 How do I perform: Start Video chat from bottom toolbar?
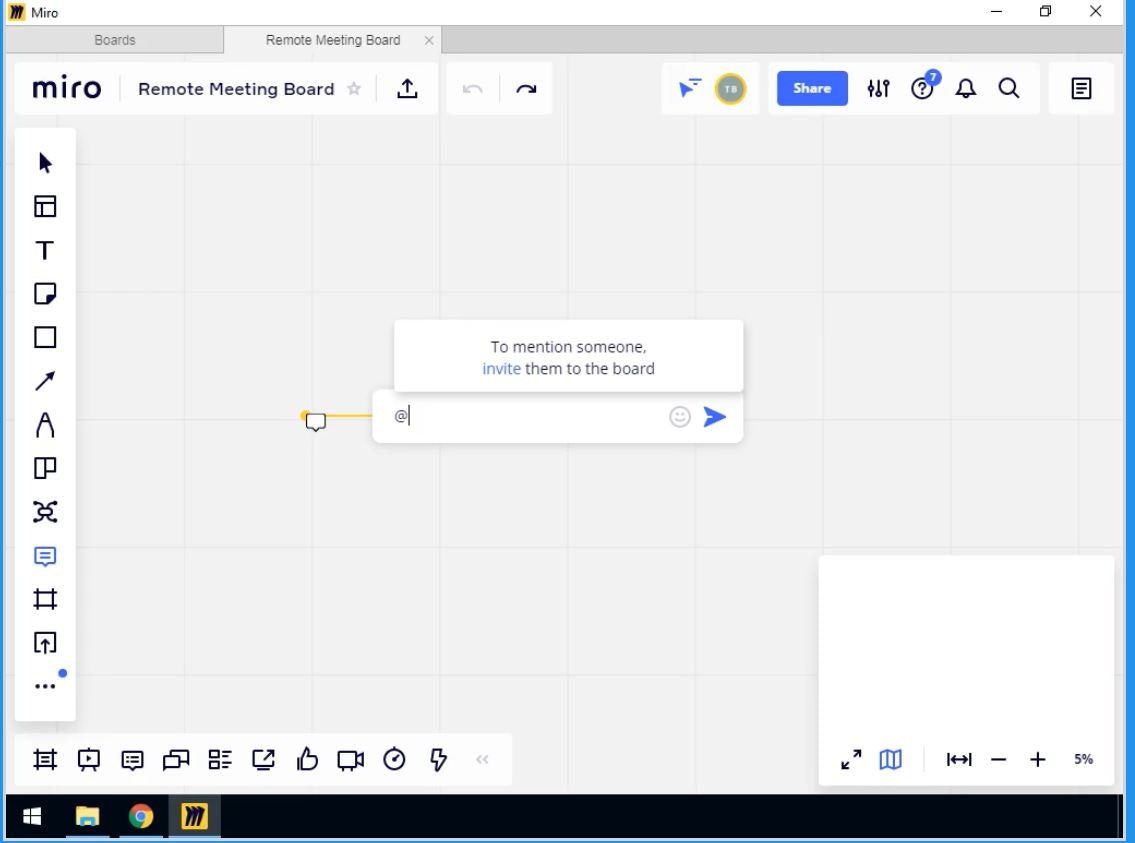coord(350,760)
